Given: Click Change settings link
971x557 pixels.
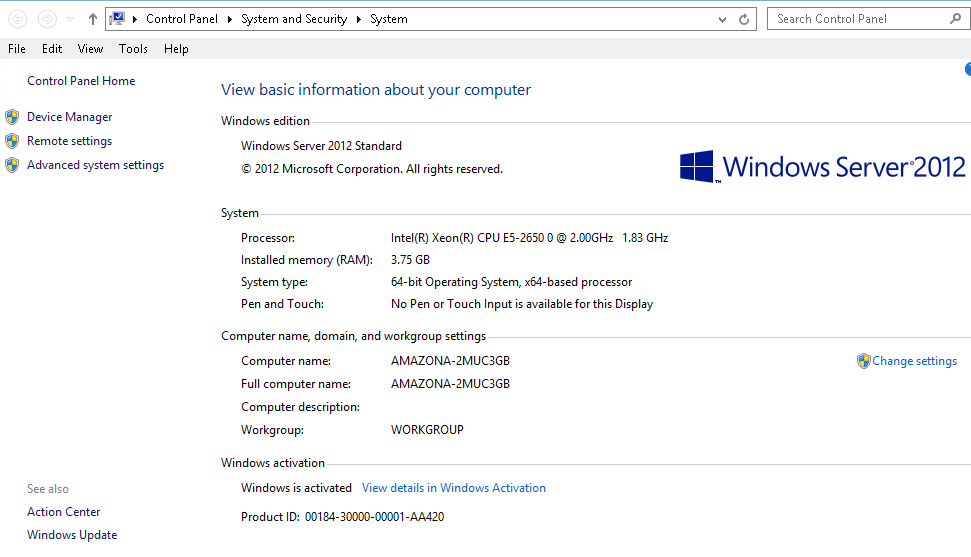Looking at the screenshot, I should [915, 361].
